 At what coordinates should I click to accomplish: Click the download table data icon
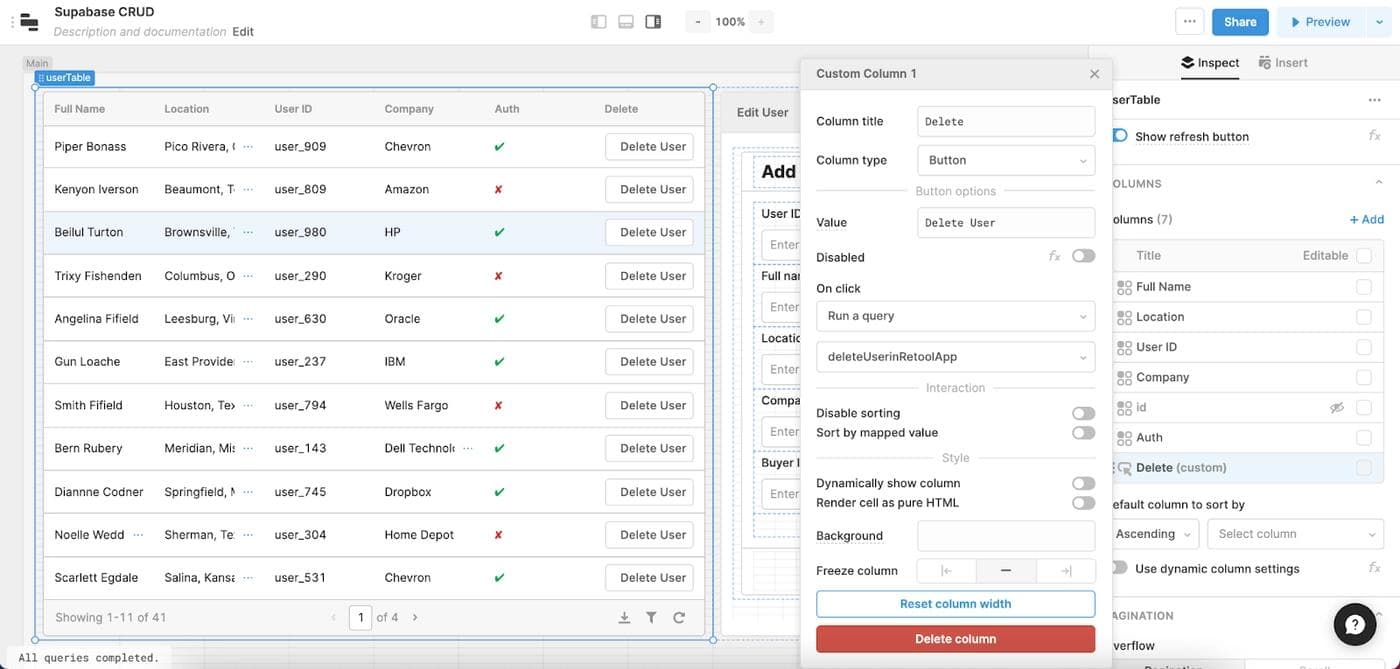(x=624, y=618)
